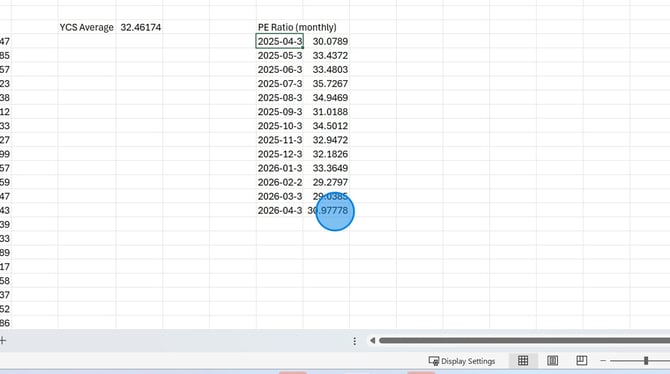Switch to Normal view icon
The height and width of the screenshot is (374, 670).
point(523,361)
